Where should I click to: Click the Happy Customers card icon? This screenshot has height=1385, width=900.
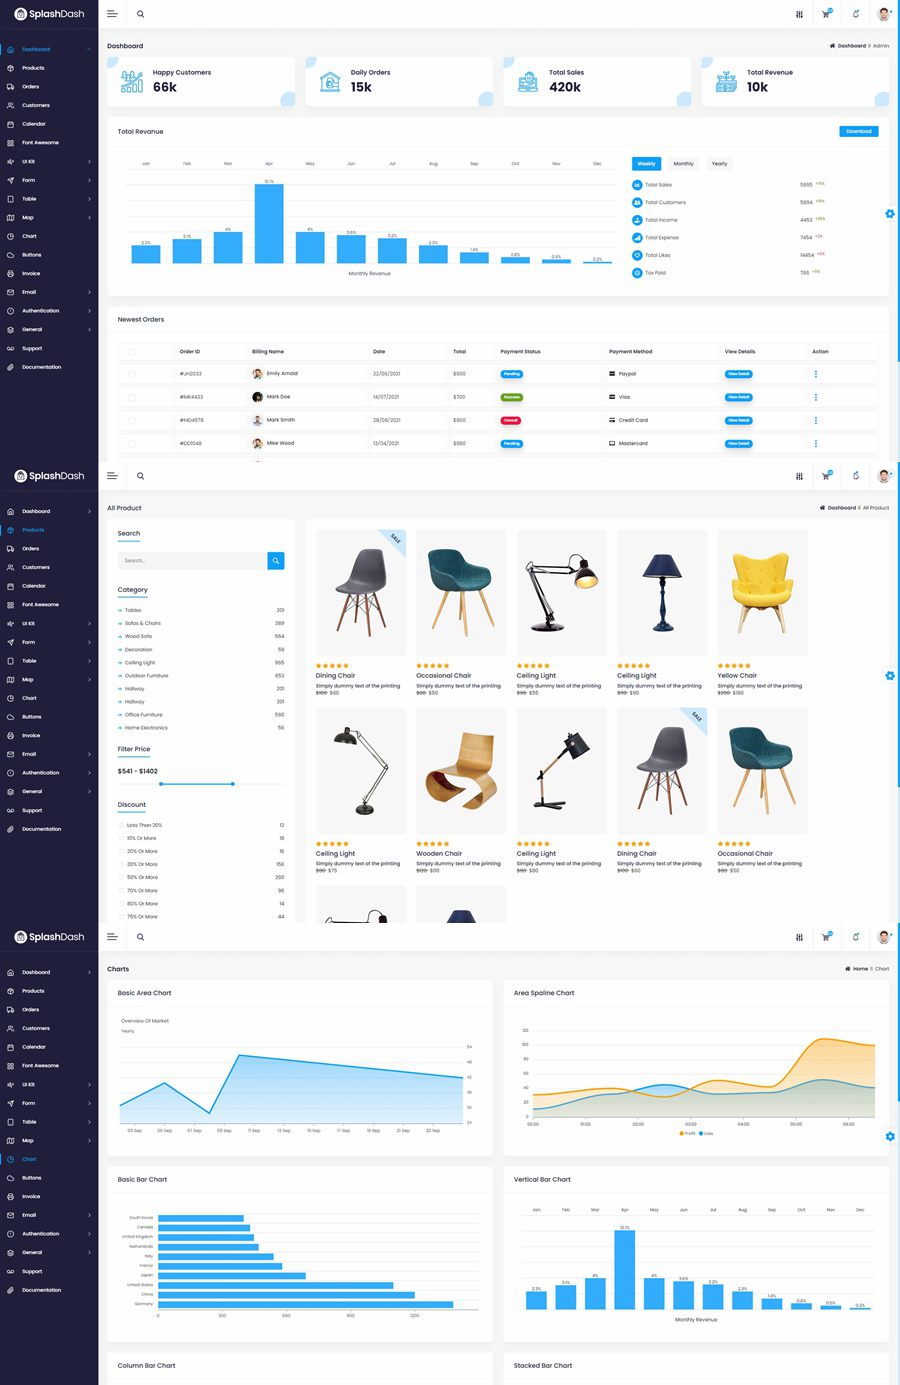click(132, 82)
